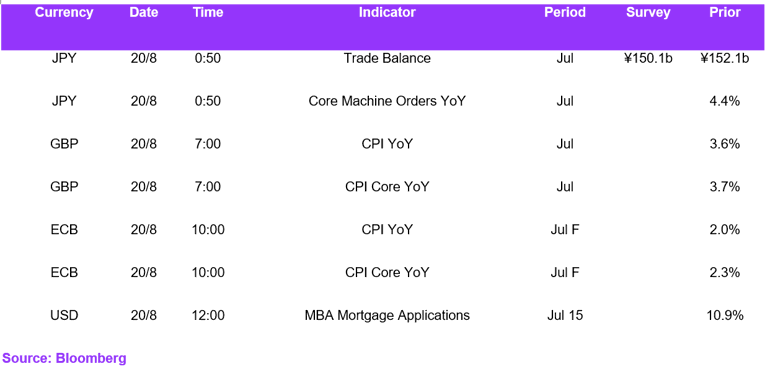
Task: Select the 12:00 time cell
Action: (208, 315)
